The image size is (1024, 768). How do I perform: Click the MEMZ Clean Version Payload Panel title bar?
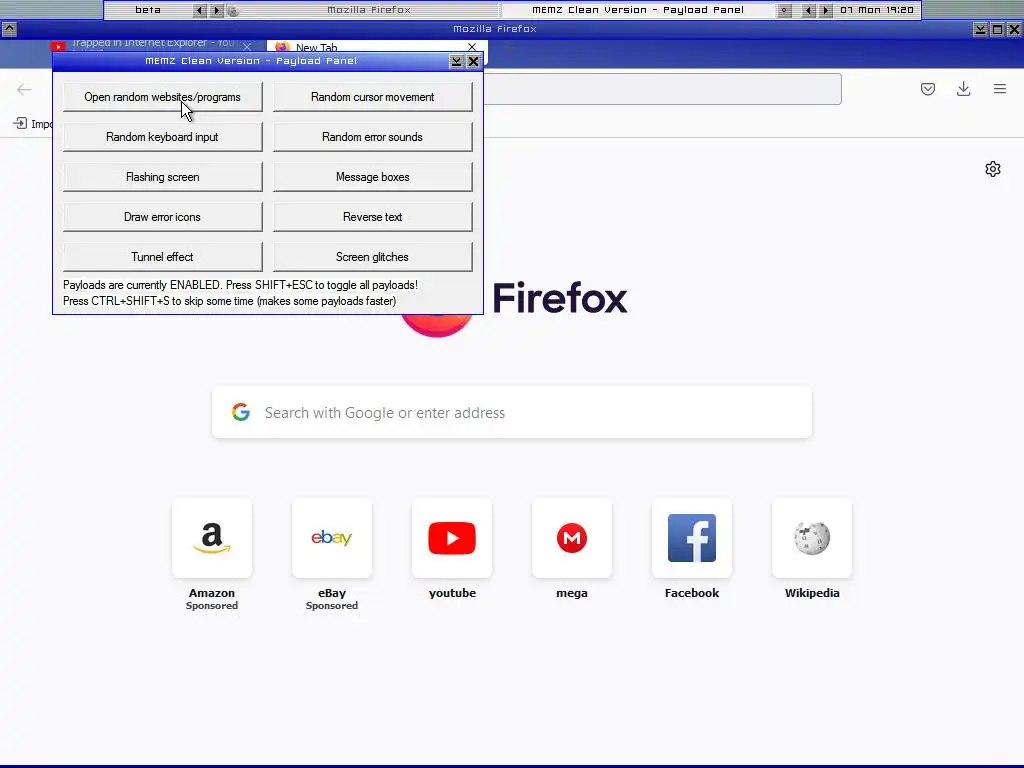tap(251, 61)
